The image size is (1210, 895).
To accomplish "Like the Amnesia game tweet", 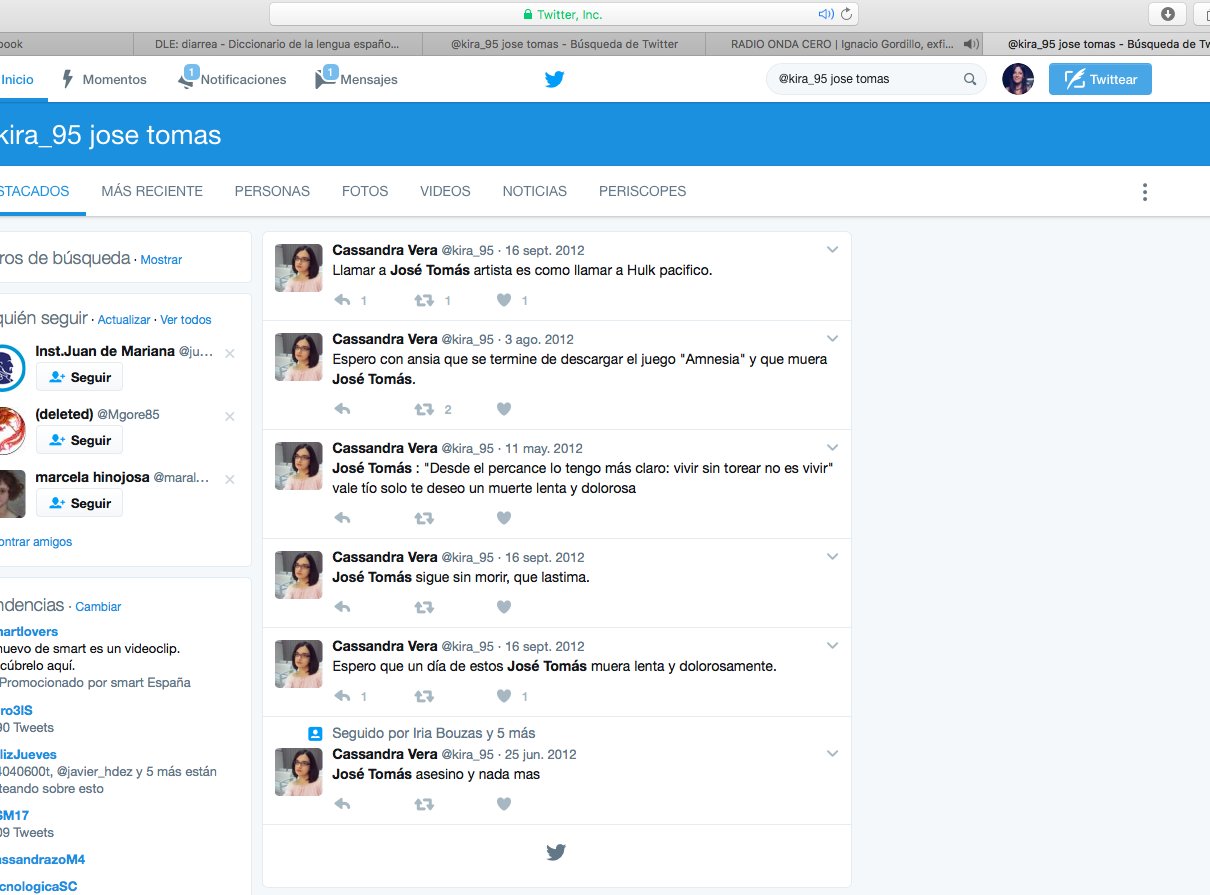I will coord(504,409).
